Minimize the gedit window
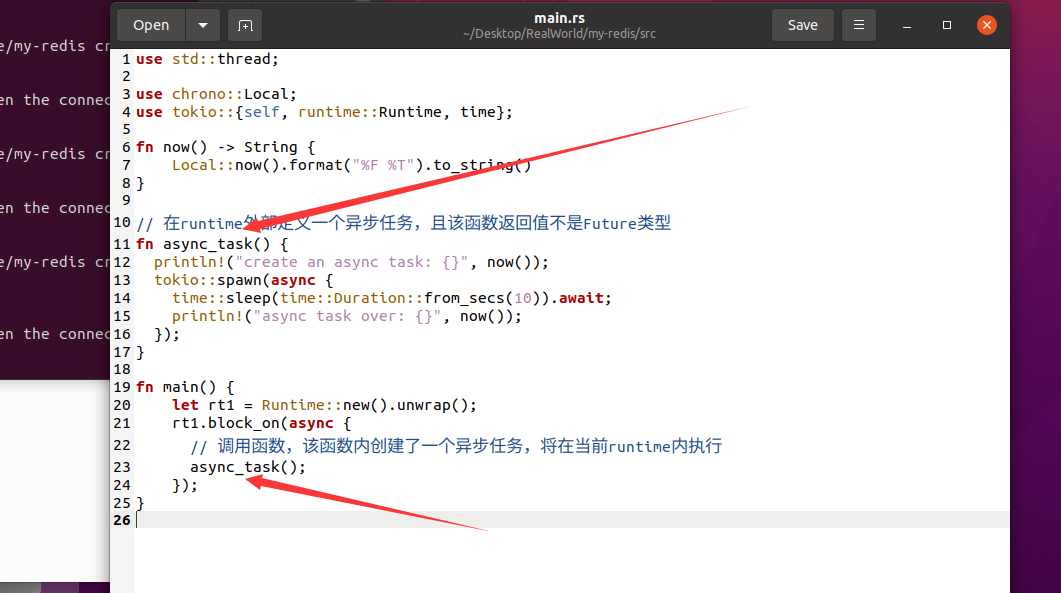The width and height of the screenshot is (1061, 593). pyautogui.click(x=907, y=25)
